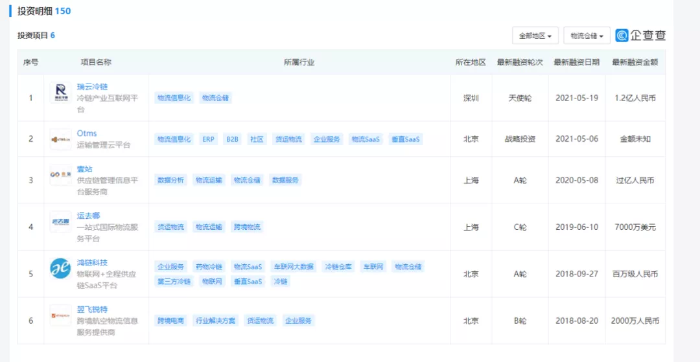Click 企业服务 tag in 翌飞锐特 row
700x362 pixels.
point(299,320)
